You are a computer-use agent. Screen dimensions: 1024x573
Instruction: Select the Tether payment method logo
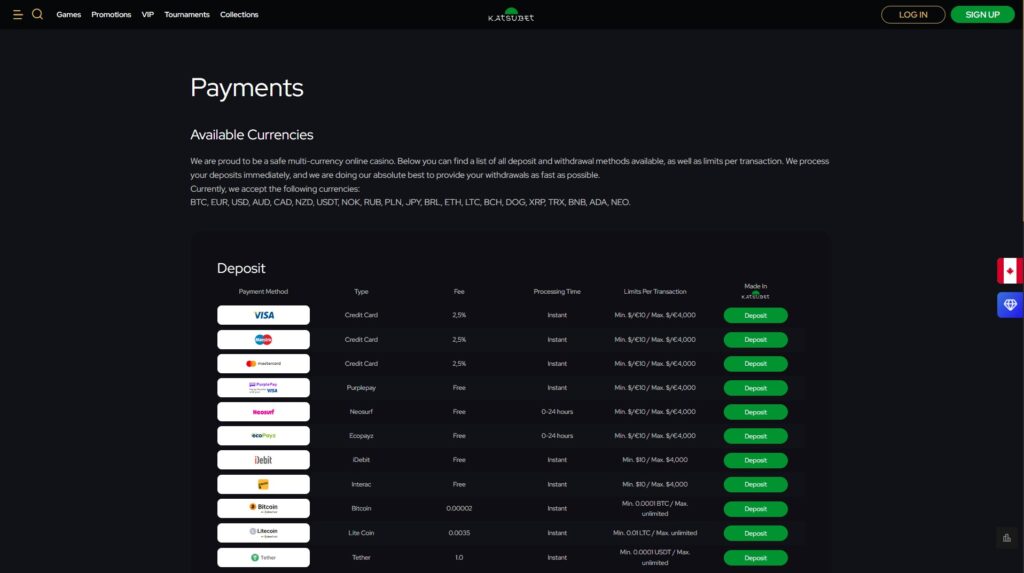tap(263, 557)
